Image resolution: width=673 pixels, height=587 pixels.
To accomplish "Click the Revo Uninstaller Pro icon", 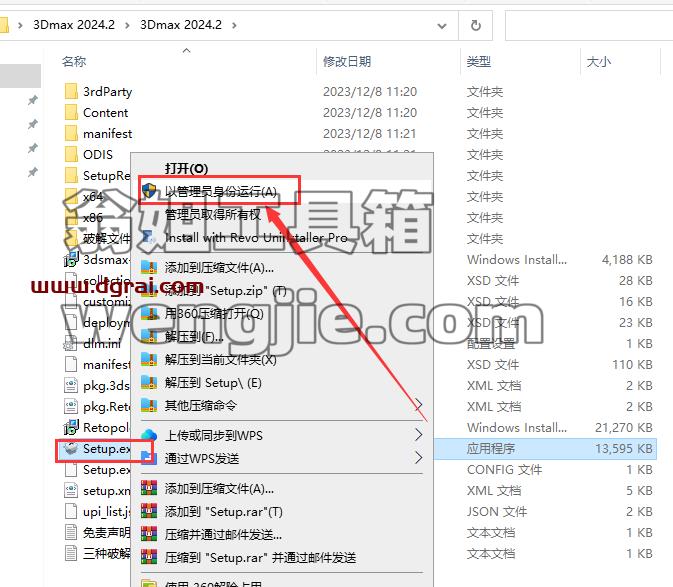I will click(x=149, y=237).
